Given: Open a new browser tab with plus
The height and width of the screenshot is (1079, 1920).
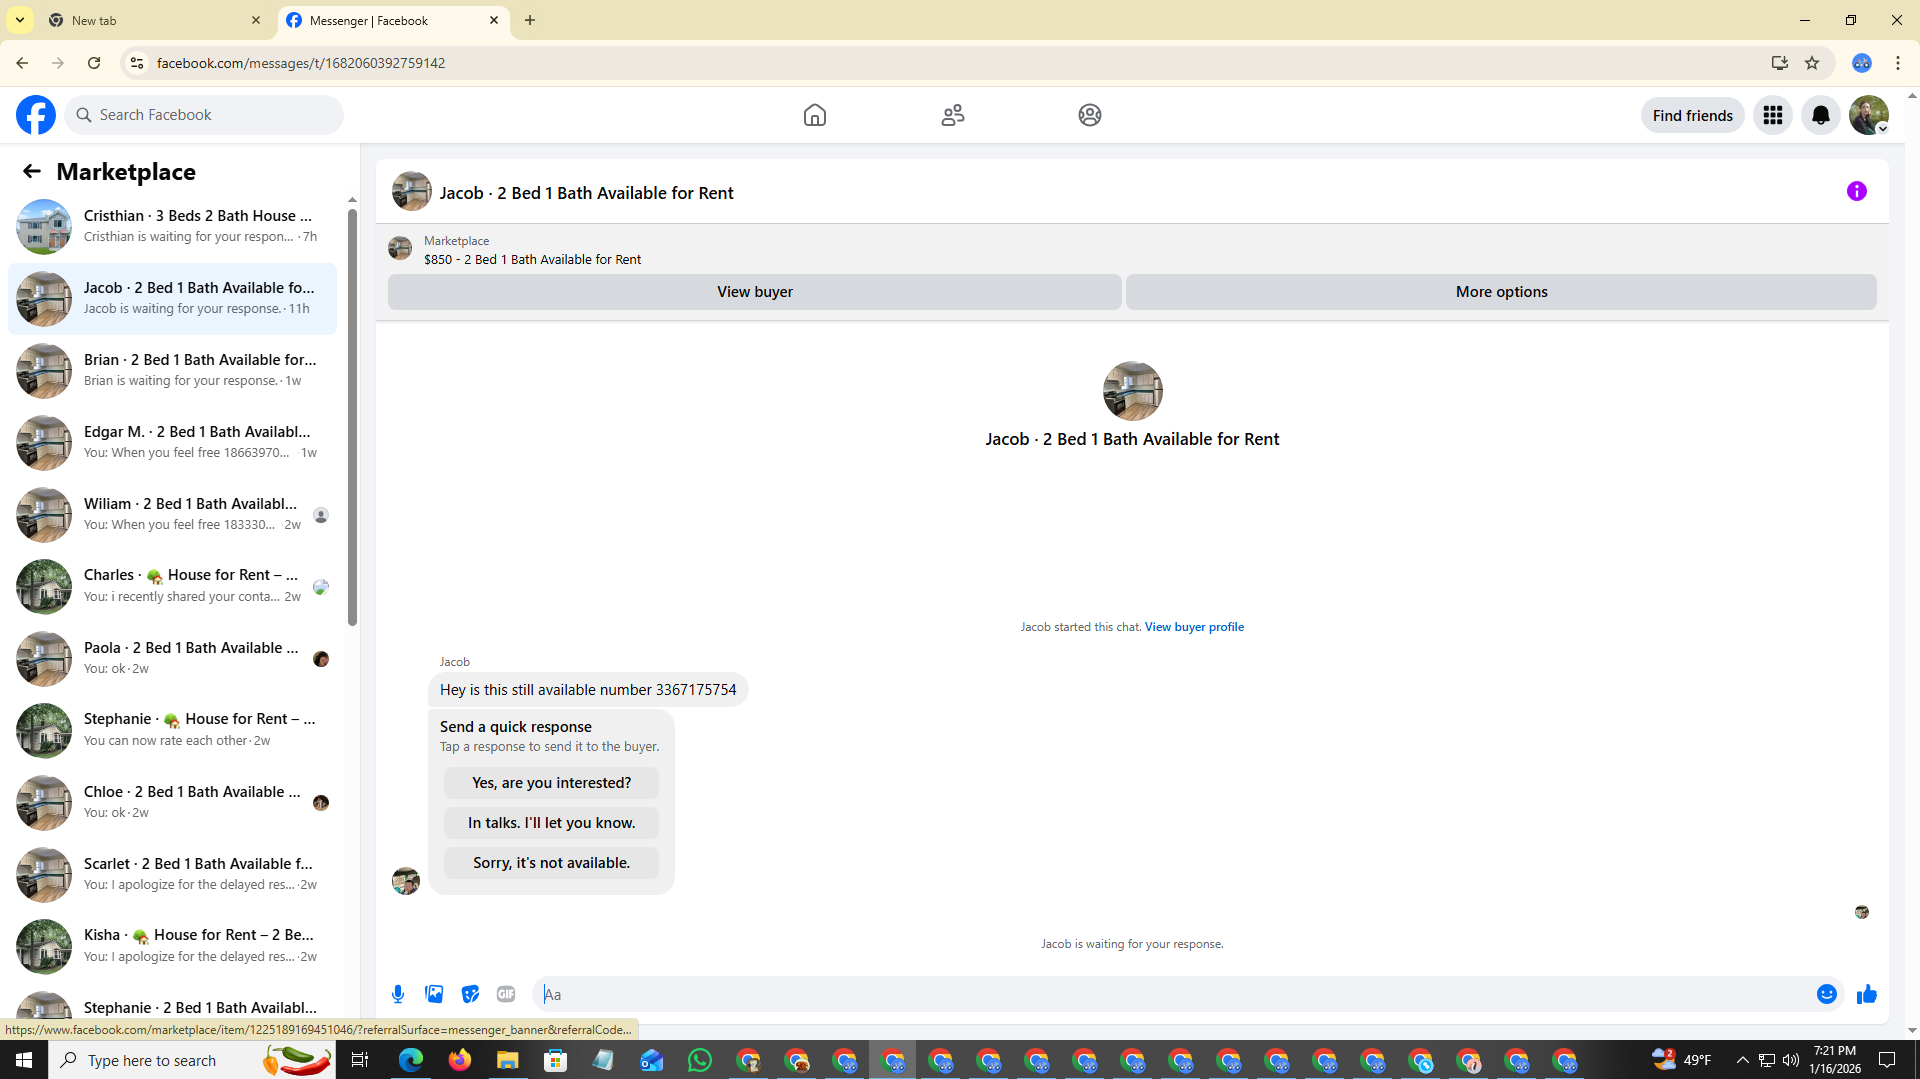Looking at the screenshot, I should [530, 20].
